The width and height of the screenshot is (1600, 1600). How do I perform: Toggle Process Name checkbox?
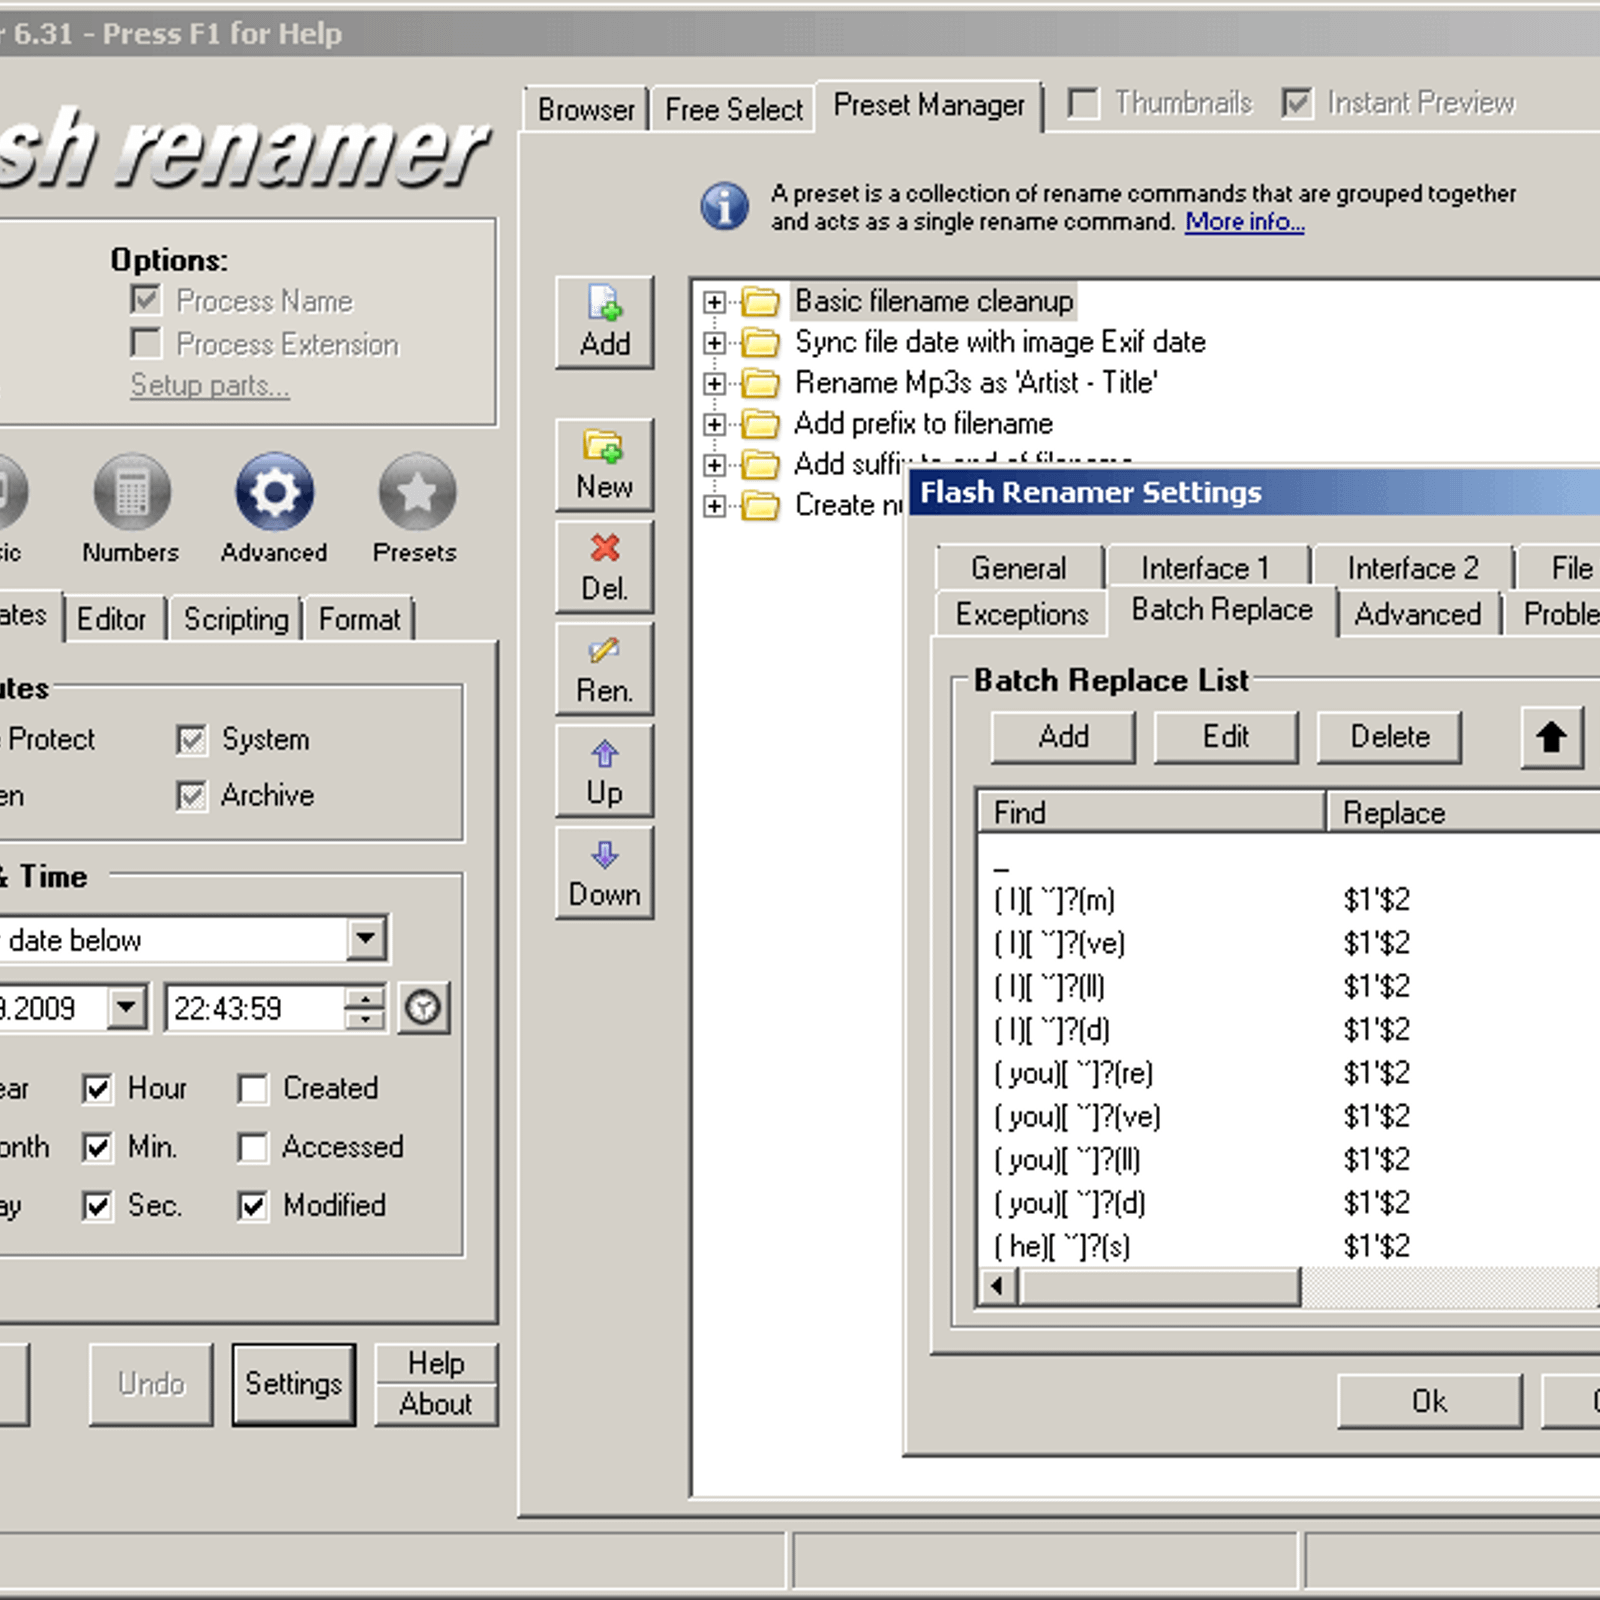click(146, 300)
